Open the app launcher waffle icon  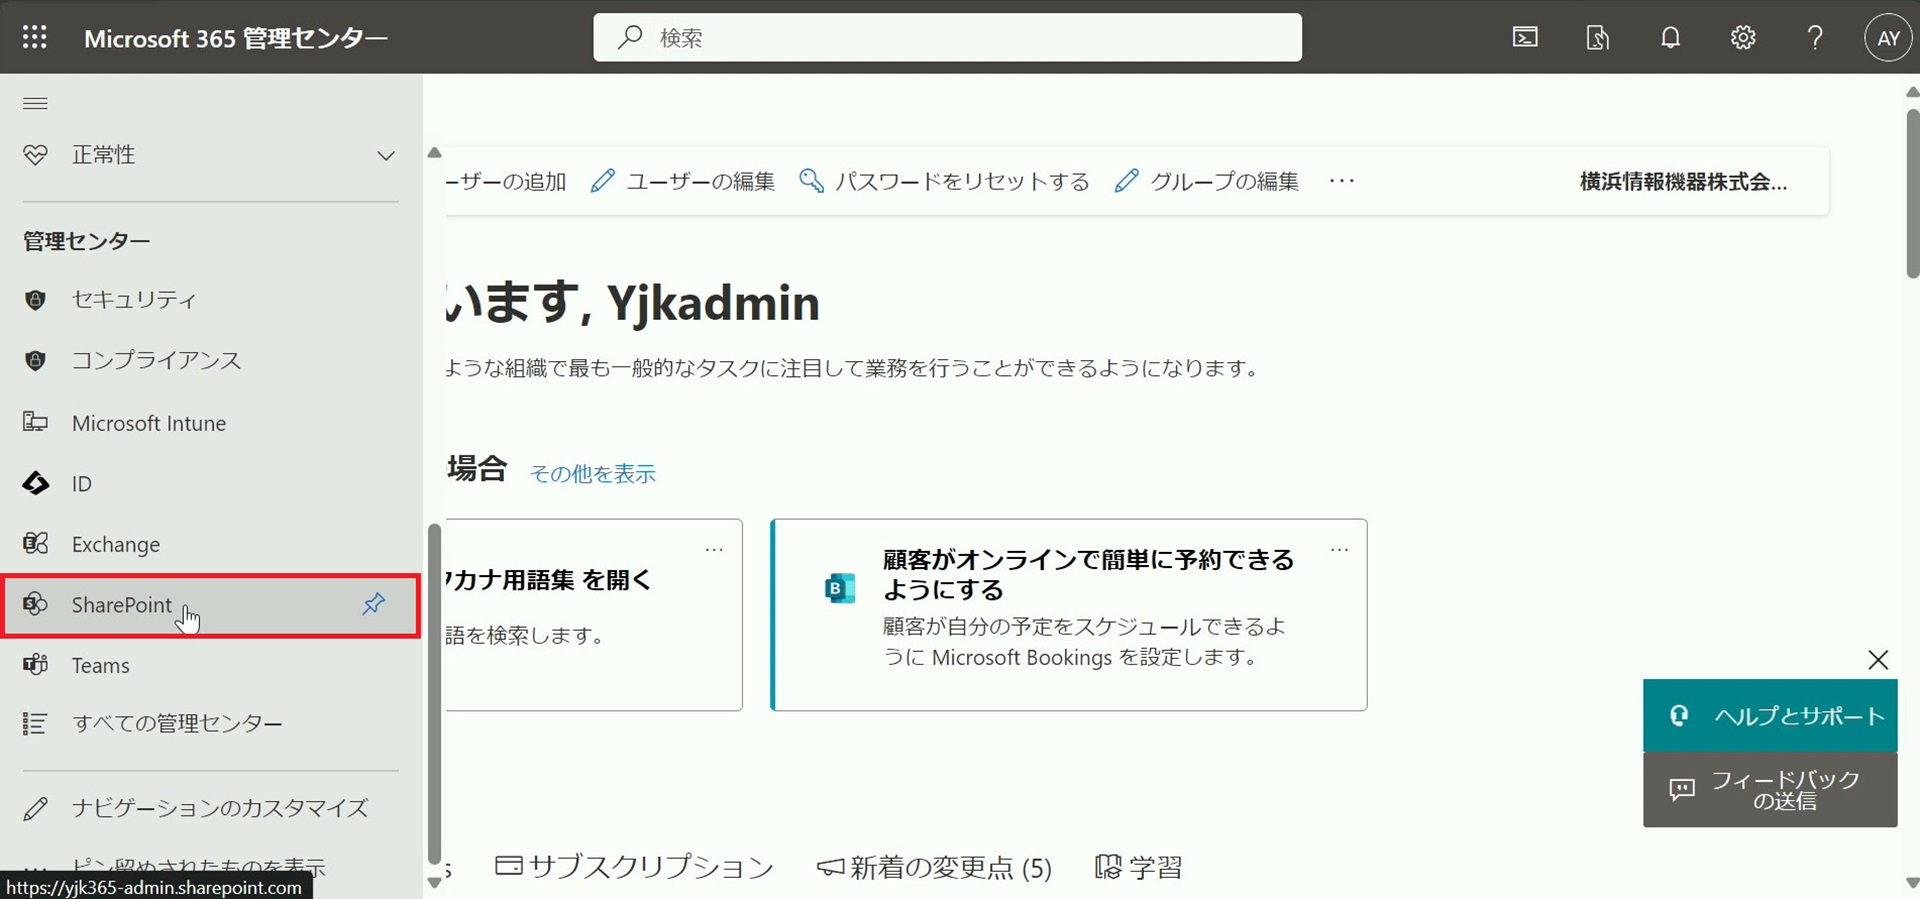(35, 38)
